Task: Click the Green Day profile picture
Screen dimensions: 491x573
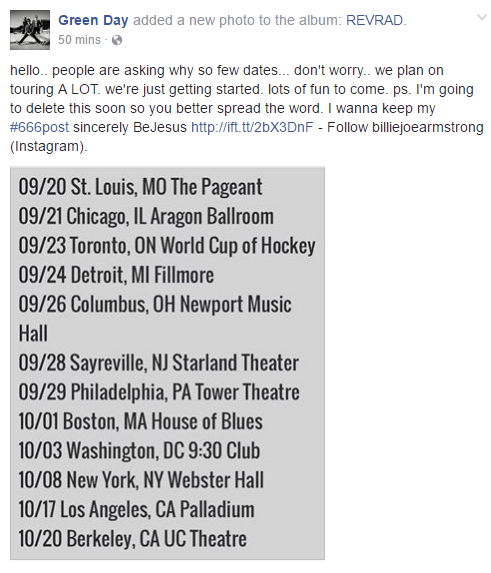Action: pyautogui.click(x=30, y=30)
